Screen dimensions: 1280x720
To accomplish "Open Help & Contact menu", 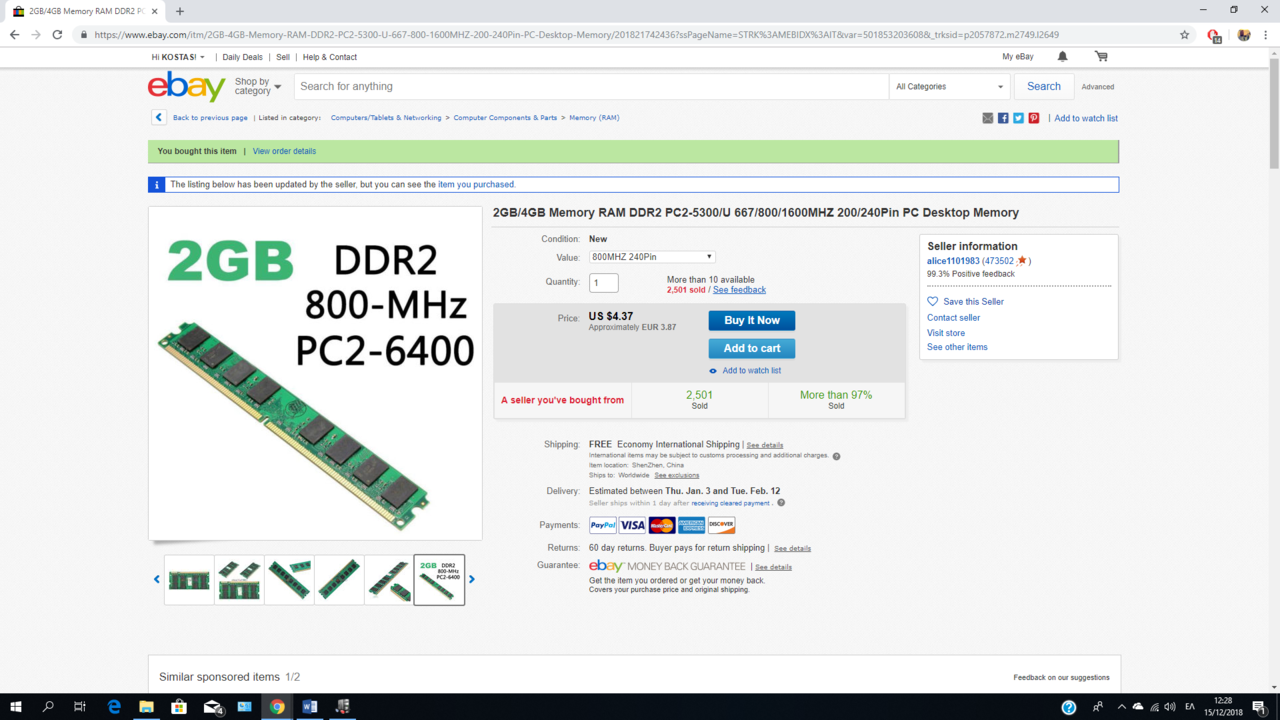I will [x=330, y=57].
